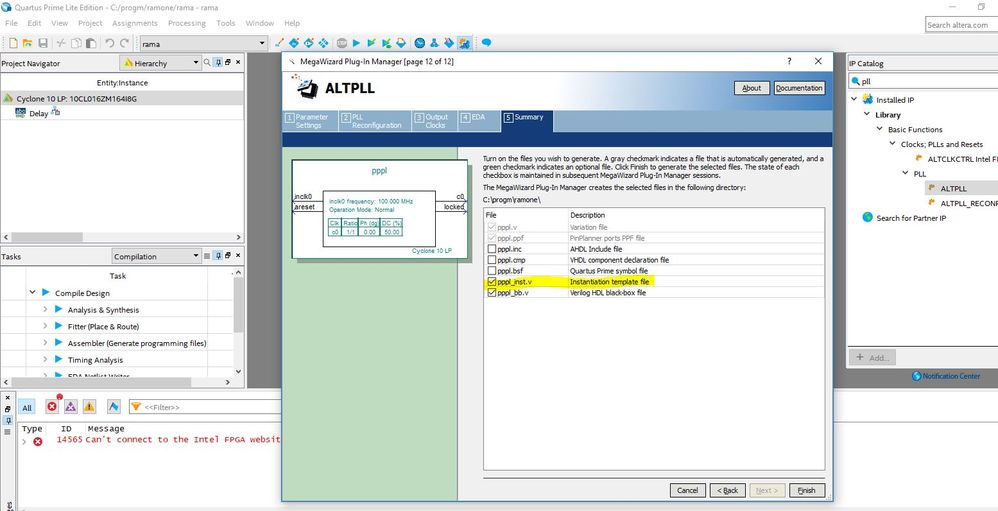Click the Start Compilation play icon

tap(356, 43)
